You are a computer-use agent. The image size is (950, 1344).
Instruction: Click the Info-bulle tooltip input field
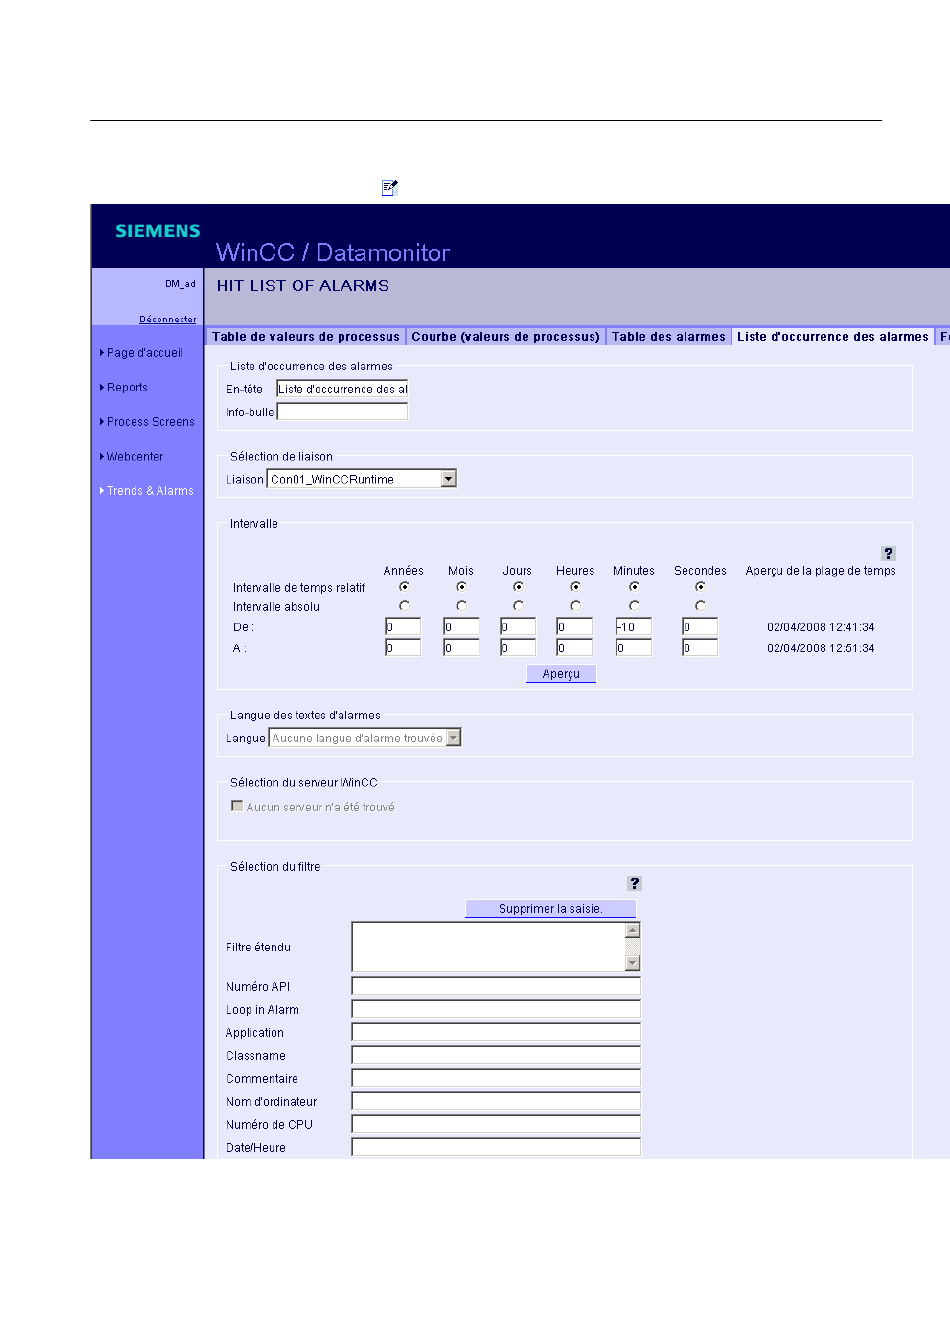coord(342,412)
